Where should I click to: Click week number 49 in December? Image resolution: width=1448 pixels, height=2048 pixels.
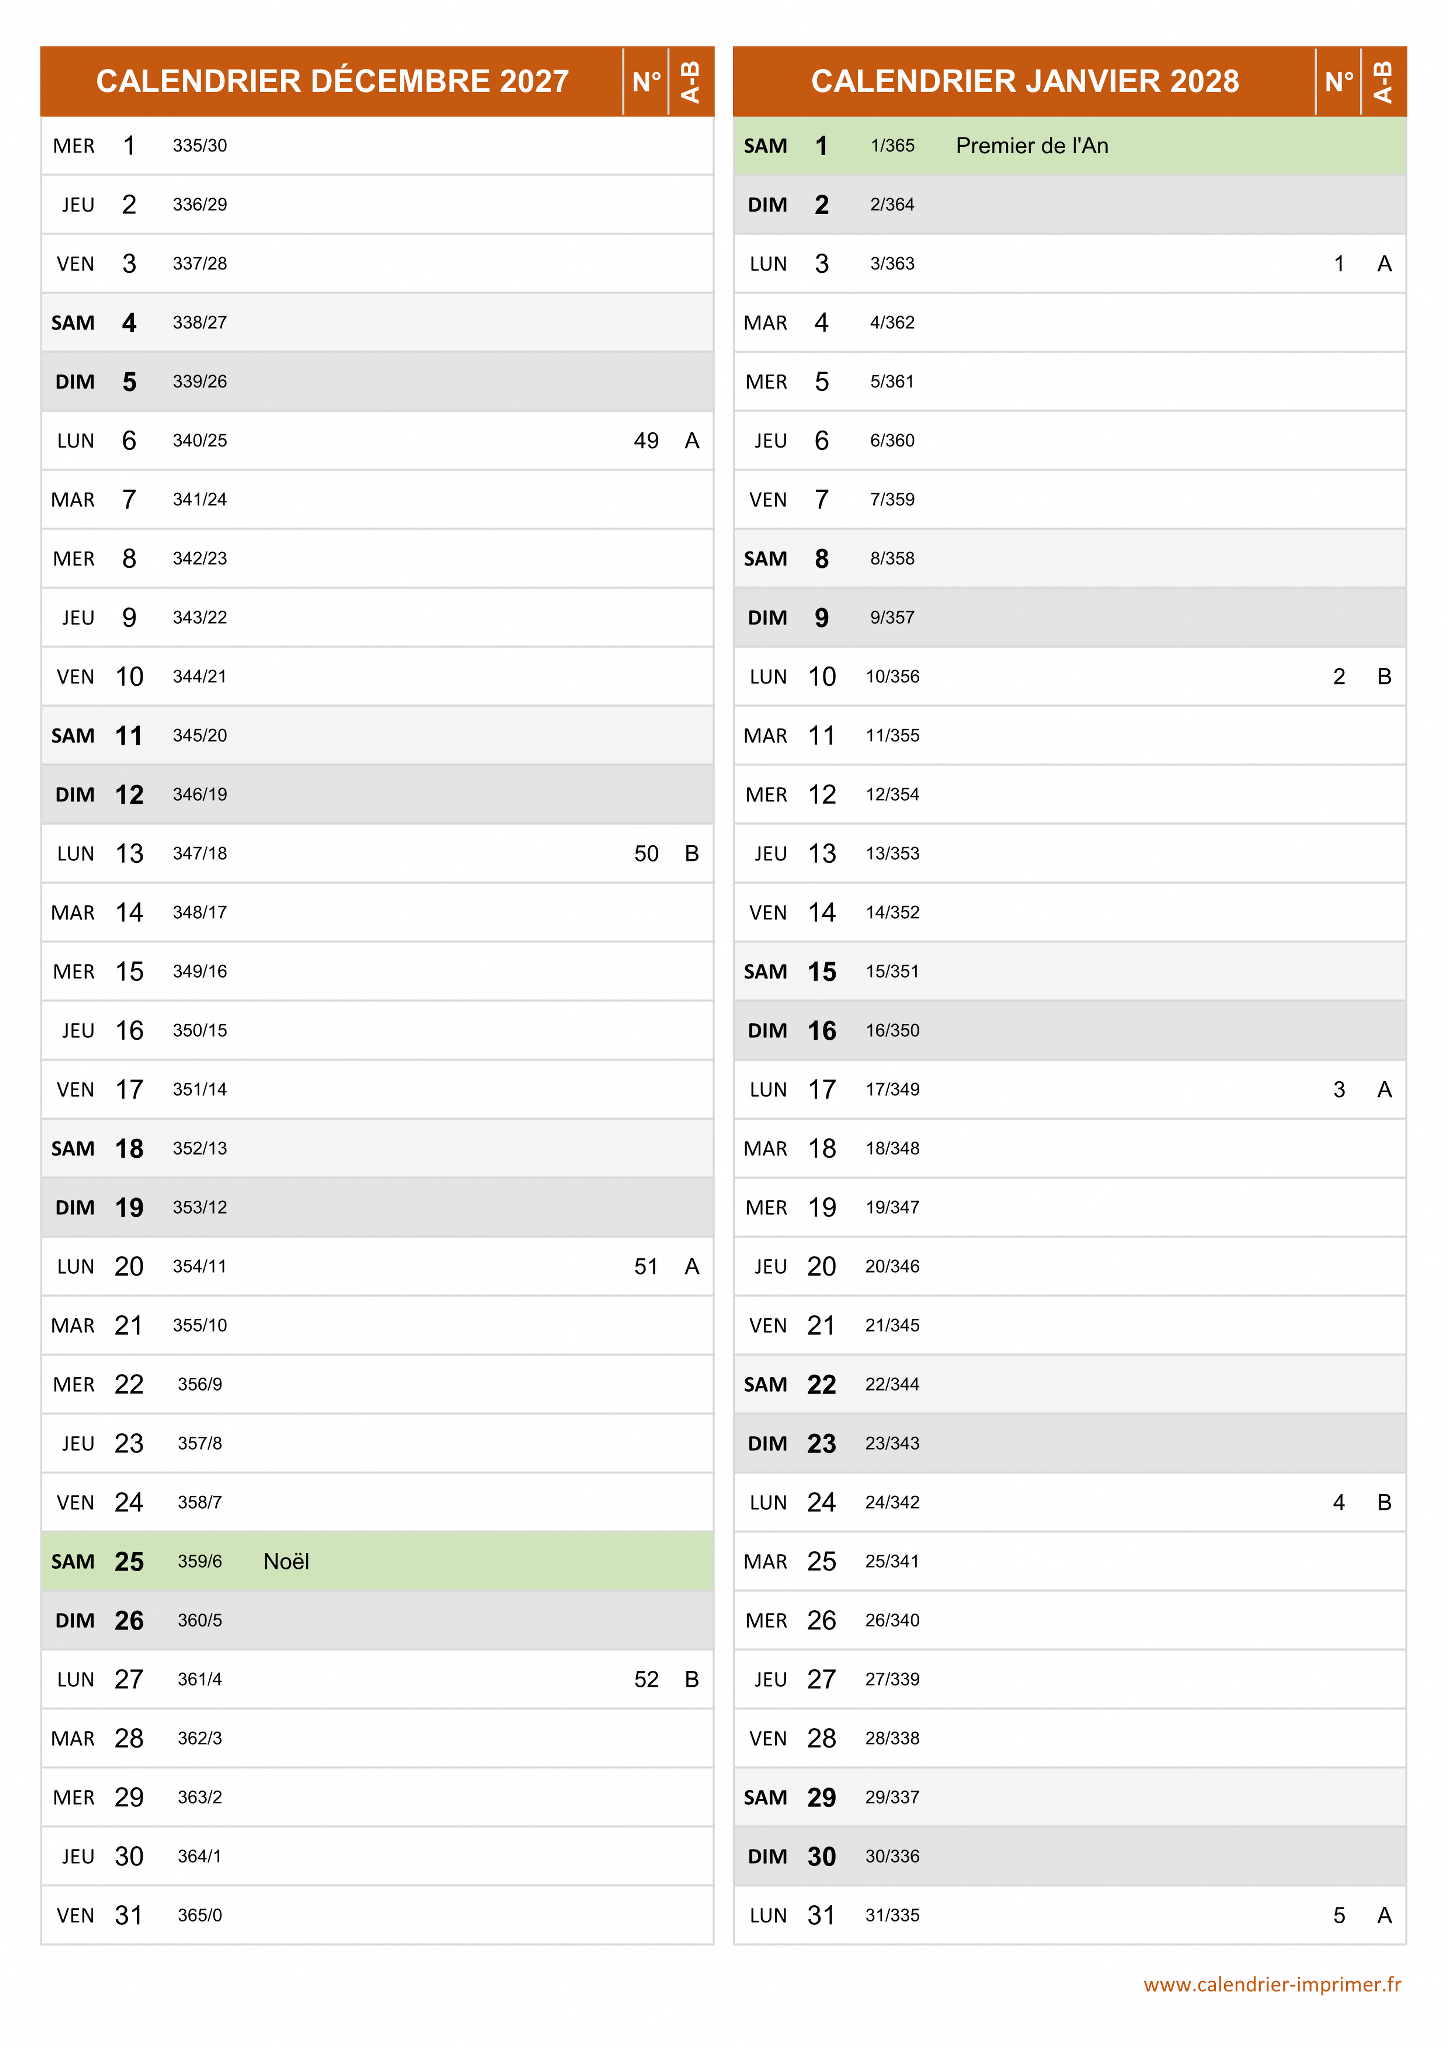tap(646, 441)
